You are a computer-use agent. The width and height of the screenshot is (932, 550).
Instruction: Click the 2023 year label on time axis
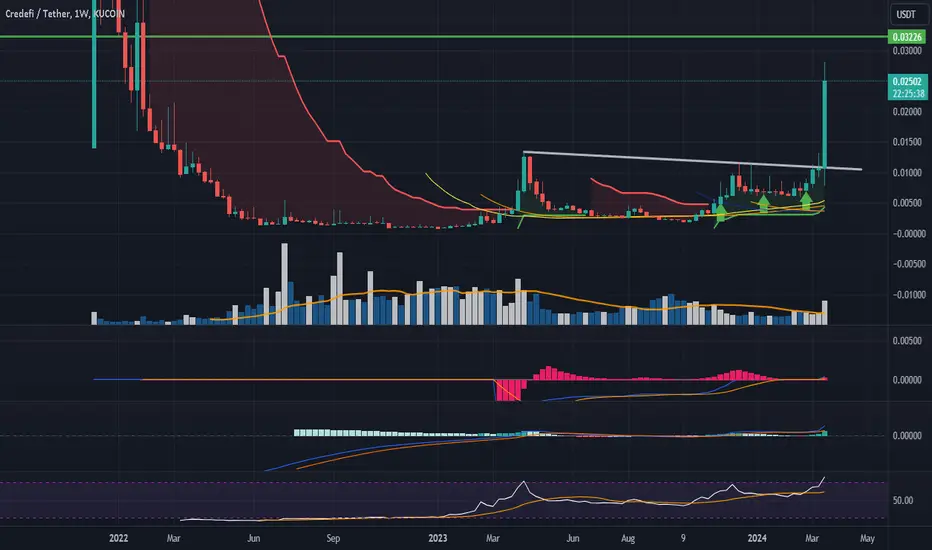(437, 538)
